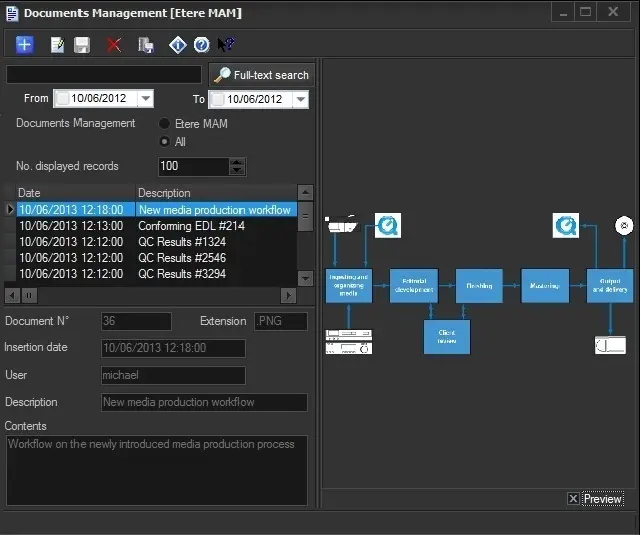The width and height of the screenshot is (641, 535).
Task: Click the search text input field
Action: point(104,75)
